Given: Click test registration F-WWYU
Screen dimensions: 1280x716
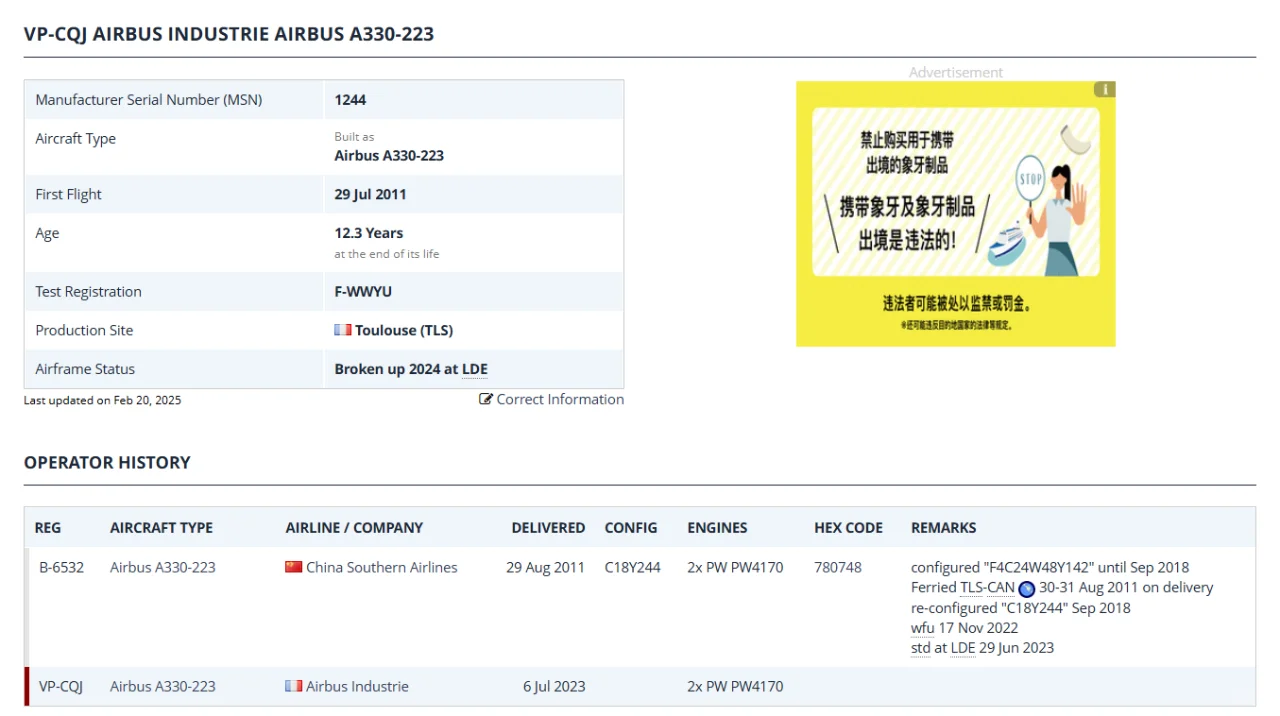Looking at the screenshot, I should (x=363, y=292).
